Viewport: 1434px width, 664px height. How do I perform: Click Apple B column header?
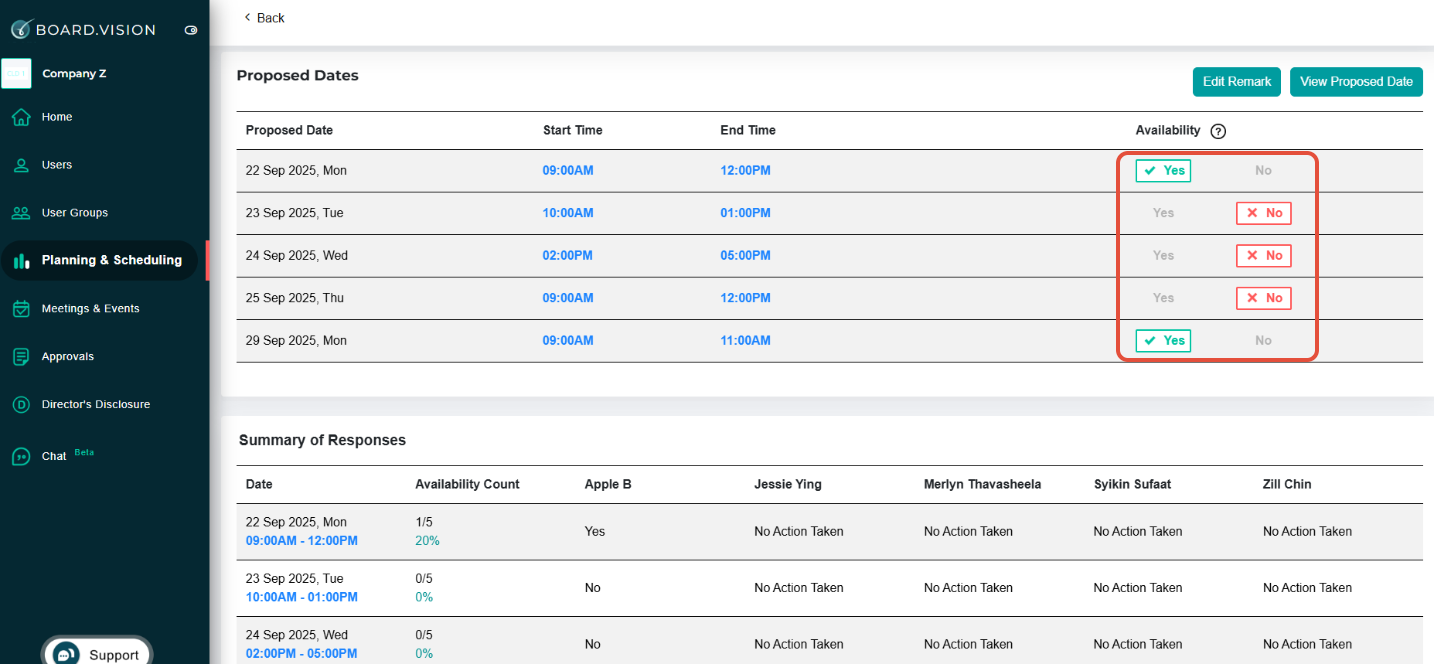[608, 484]
